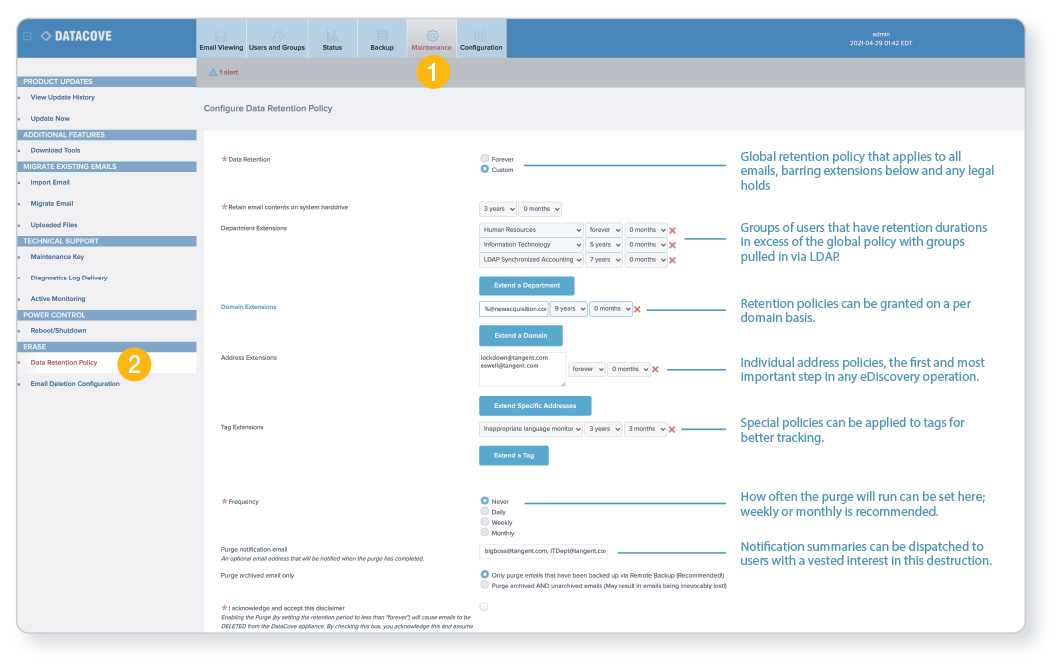The image size is (1056, 668).
Task: Open the global retention months dropdown
Action: click(x=540, y=209)
